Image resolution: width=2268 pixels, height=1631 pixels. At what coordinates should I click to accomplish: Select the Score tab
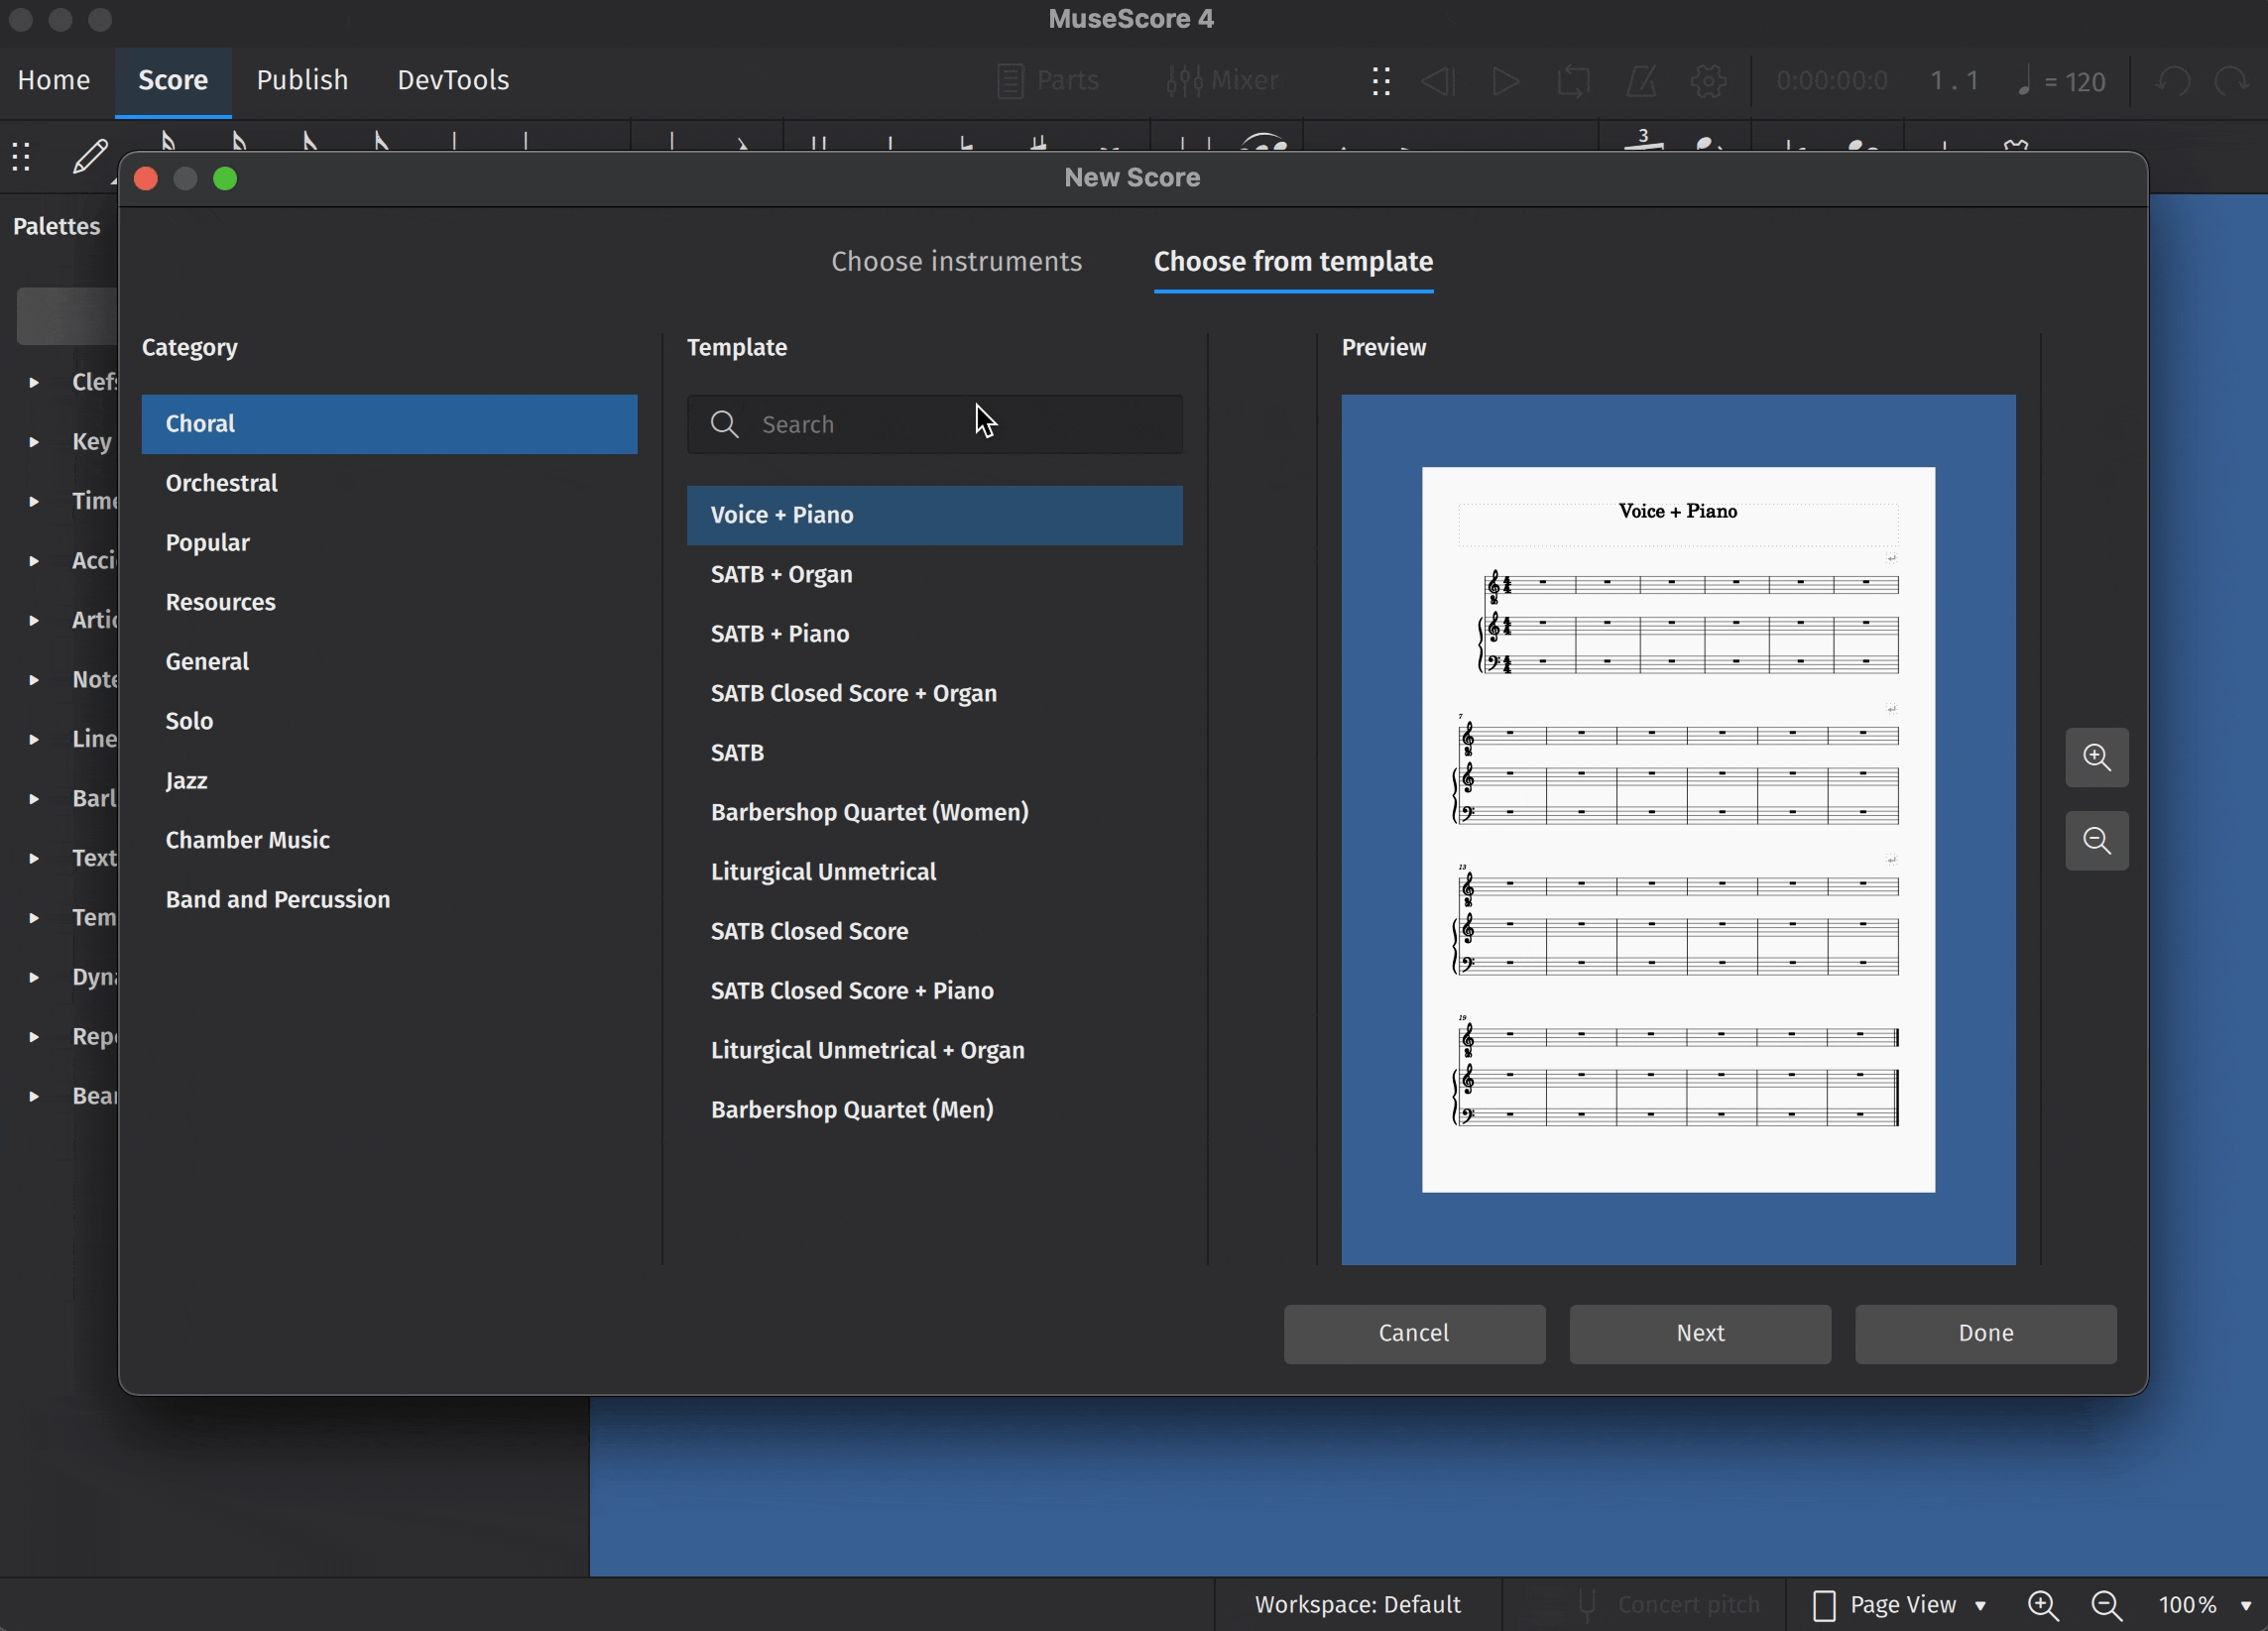tap(173, 80)
